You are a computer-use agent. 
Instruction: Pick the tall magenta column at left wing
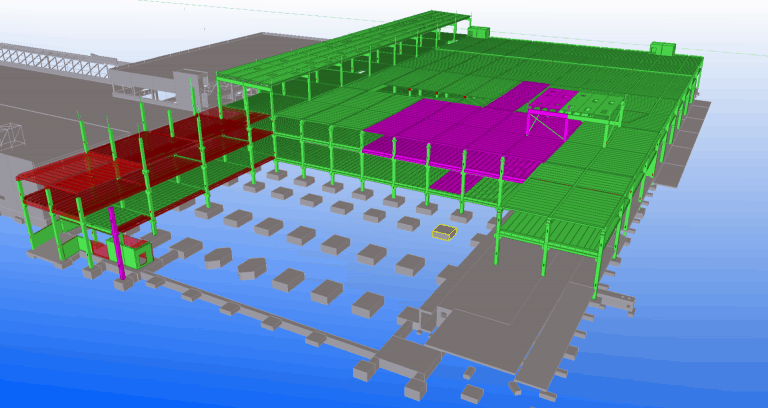pos(117,242)
